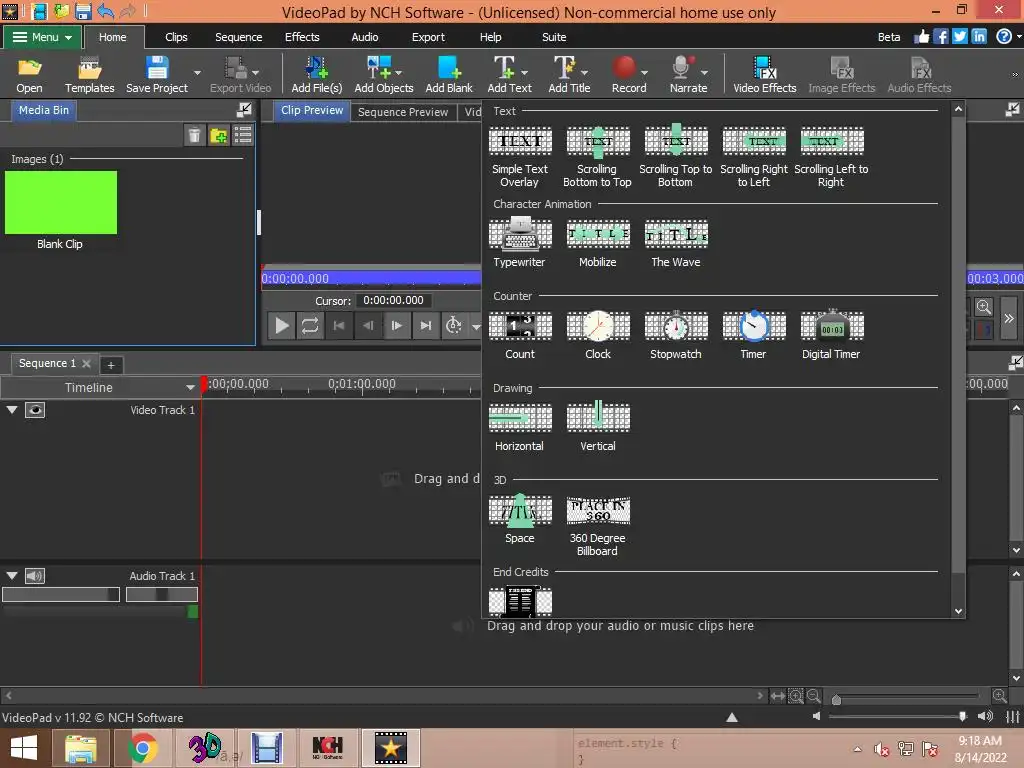Expand the Add Title dropdown arrow

point(584,72)
